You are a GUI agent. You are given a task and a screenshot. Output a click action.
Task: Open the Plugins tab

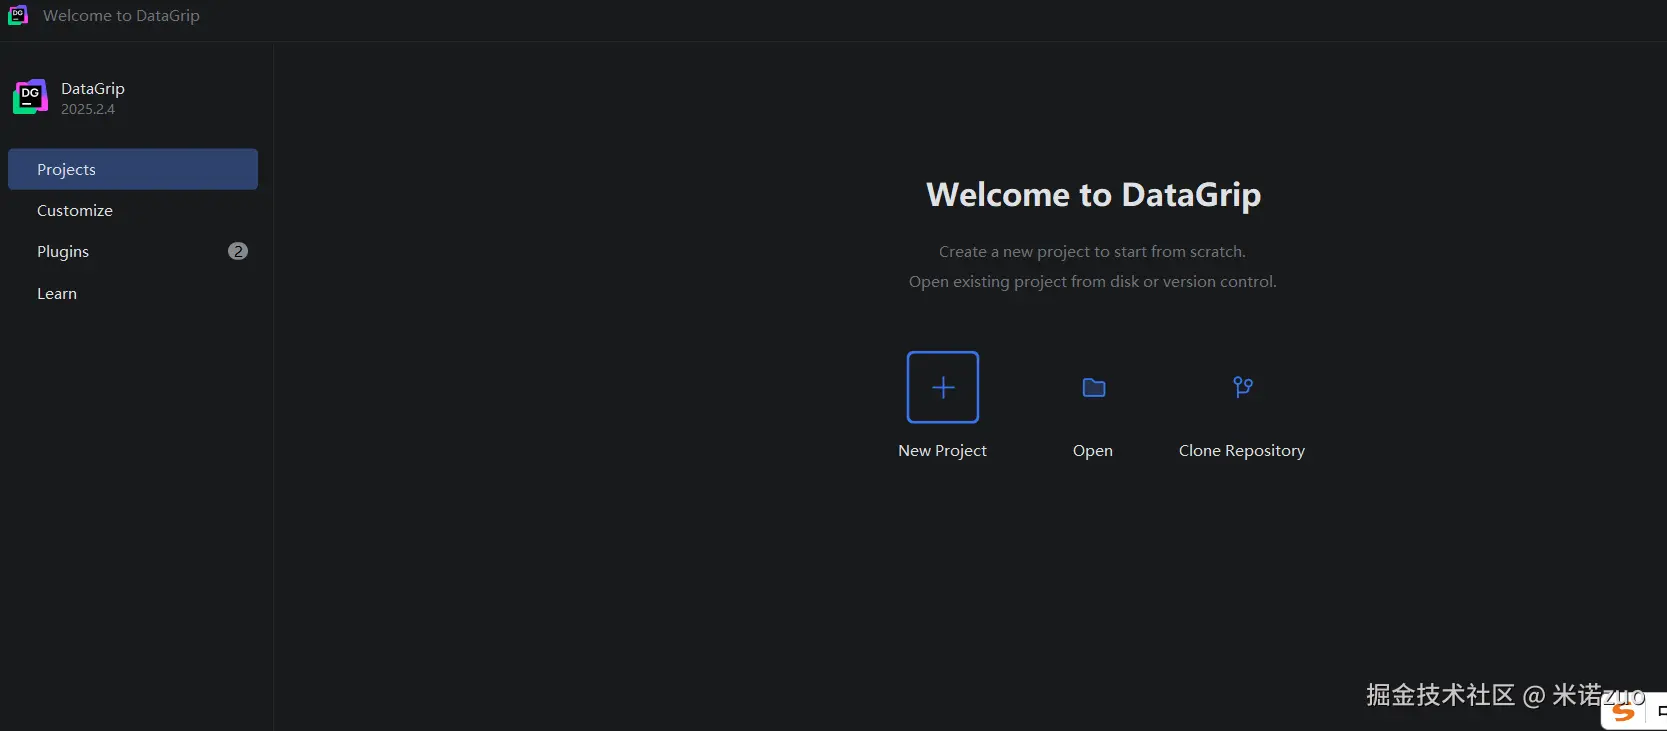[133, 251]
